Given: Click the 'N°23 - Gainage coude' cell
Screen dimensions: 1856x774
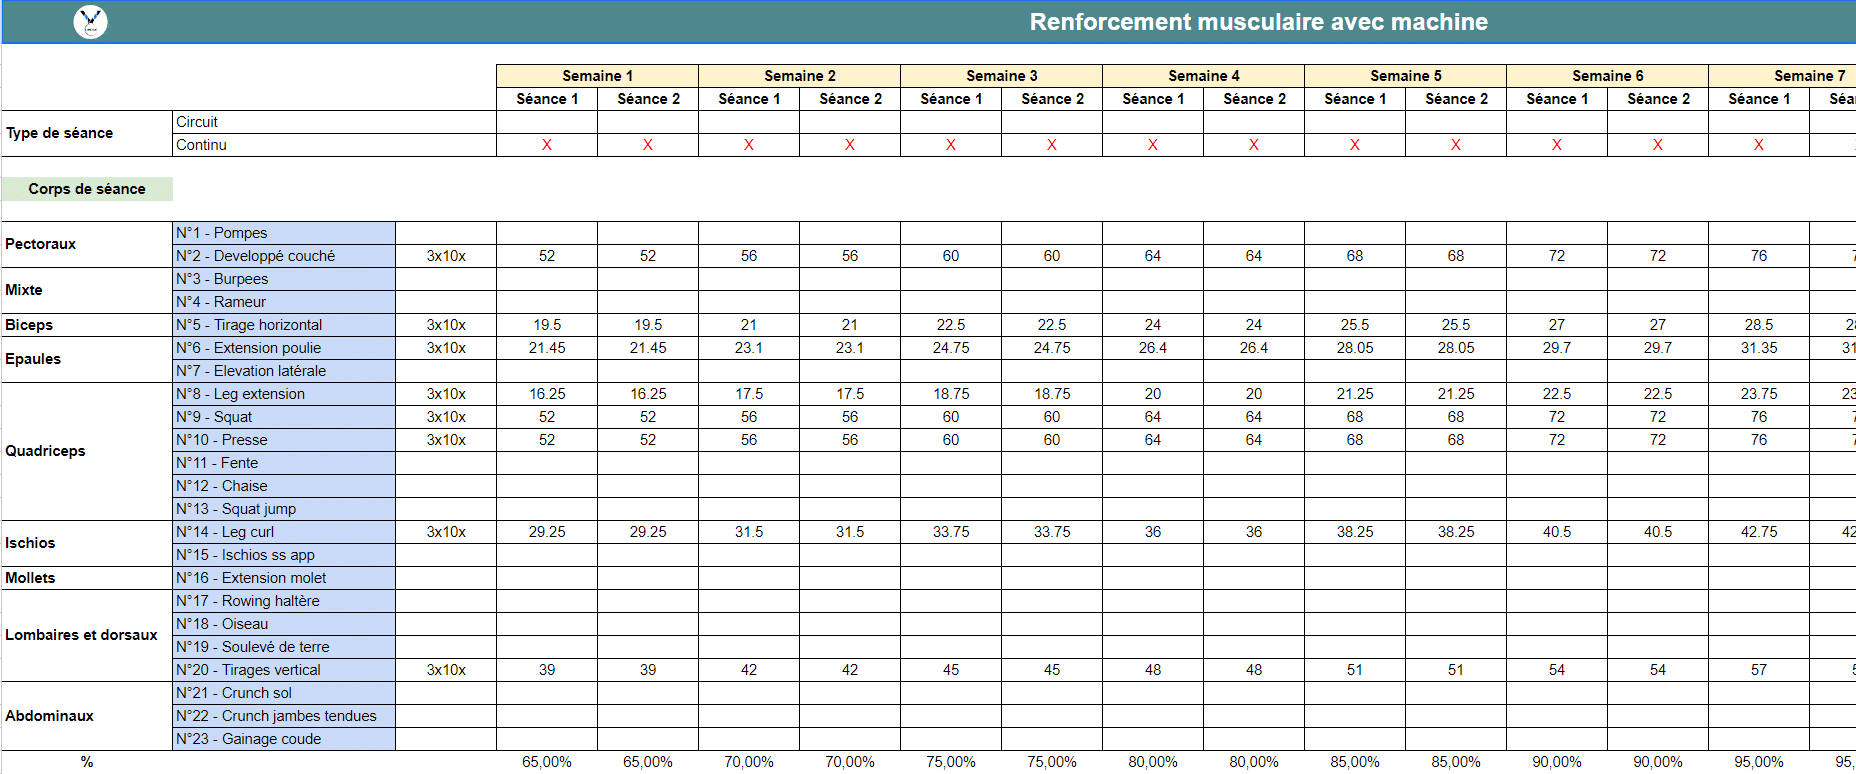Looking at the screenshot, I should [284, 739].
